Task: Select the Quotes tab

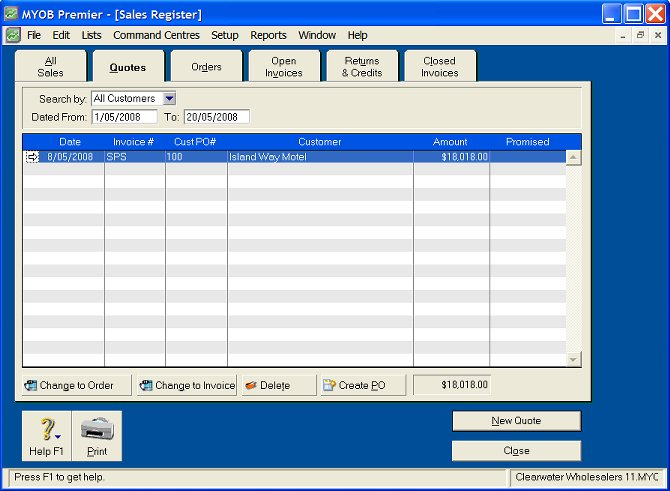Action: point(128,67)
